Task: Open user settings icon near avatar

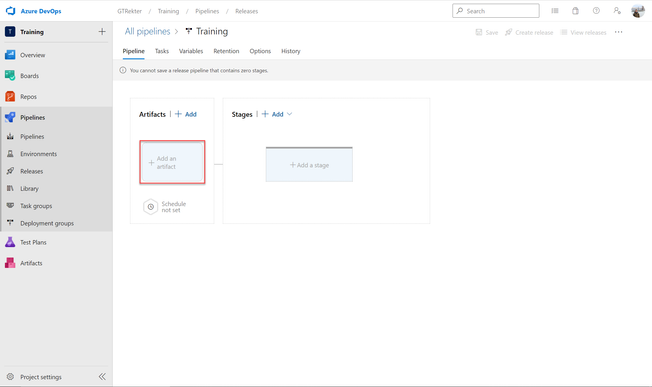Action: (x=617, y=11)
